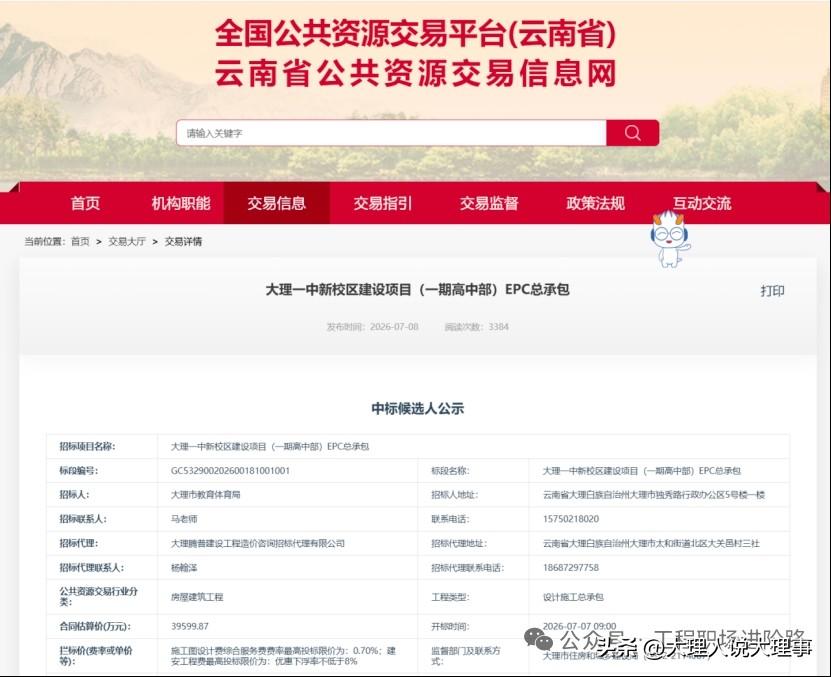This screenshot has height=677, width=831.
Task: Click the 拦标价 price limit description text
Action: pos(283,656)
